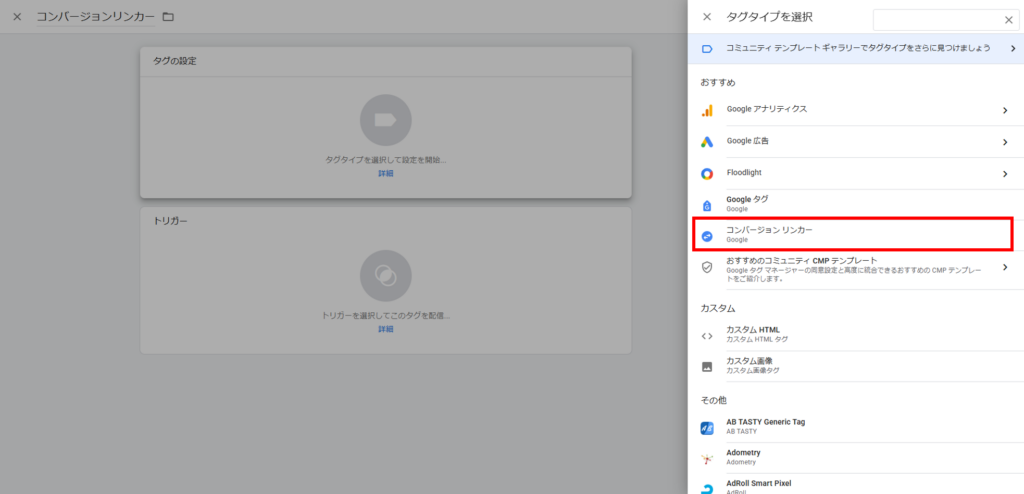Open 詳細 link under タグの設定

(386, 174)
